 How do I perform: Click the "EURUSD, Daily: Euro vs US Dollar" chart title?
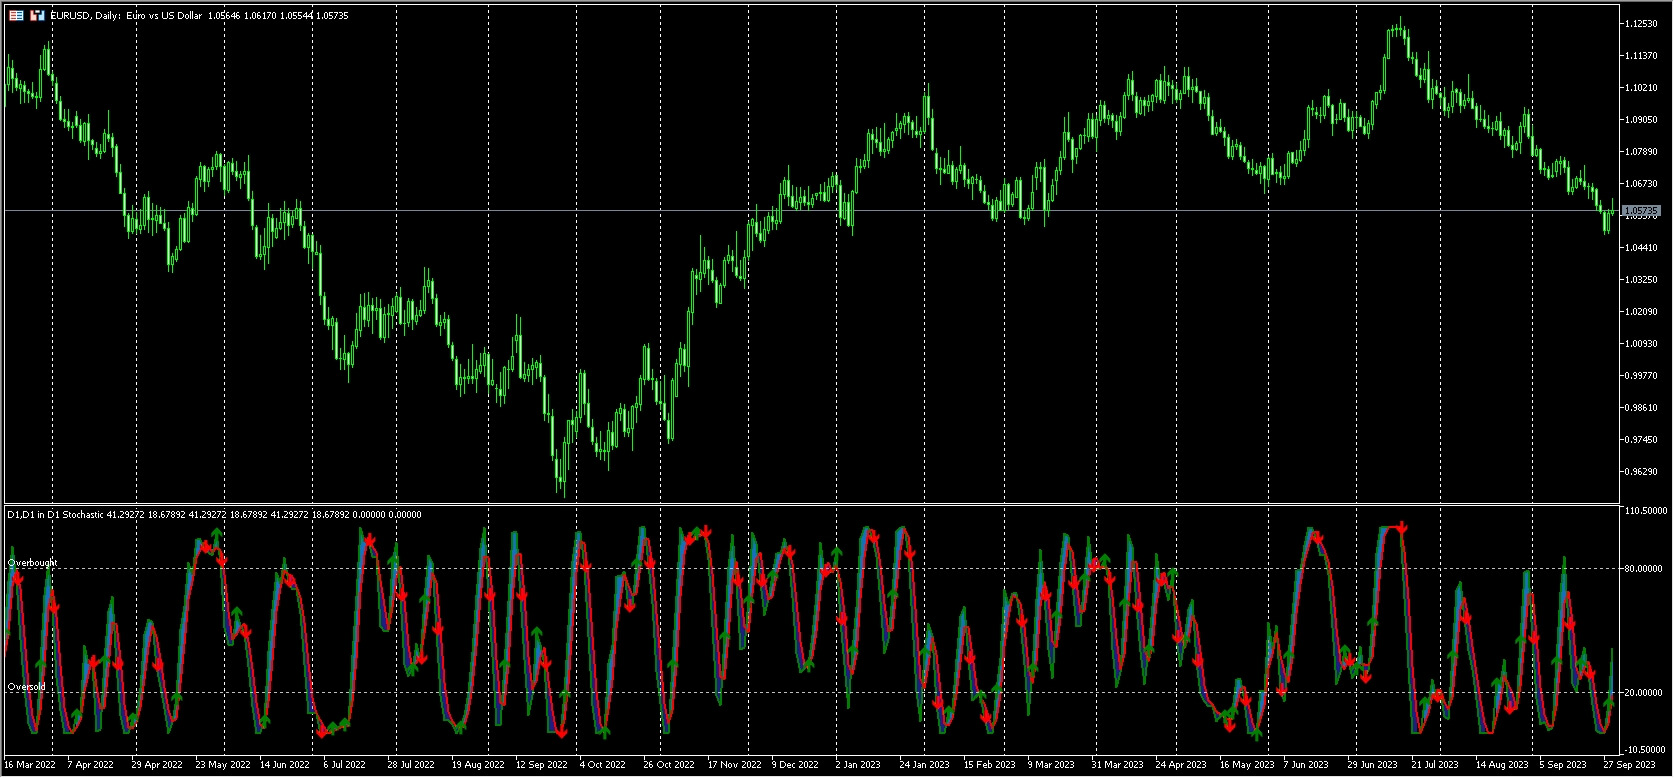126,16
